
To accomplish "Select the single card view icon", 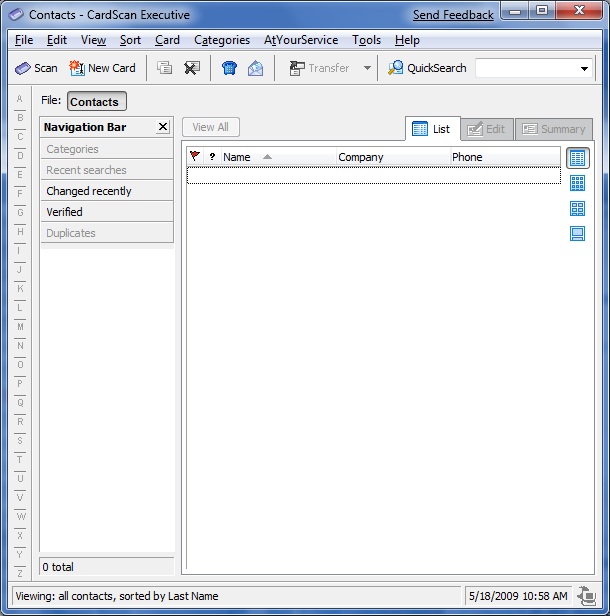I will (x=577, y=233).
